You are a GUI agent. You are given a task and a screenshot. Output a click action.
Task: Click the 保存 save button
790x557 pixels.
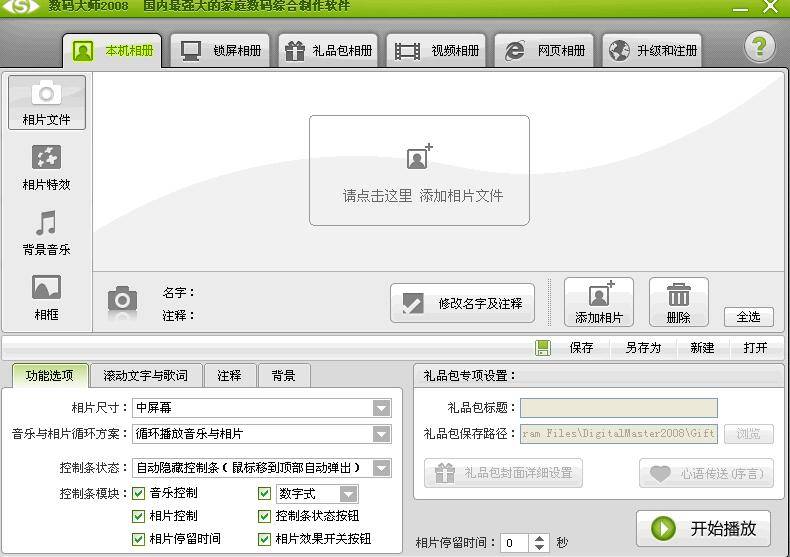[x=581, y=348]
